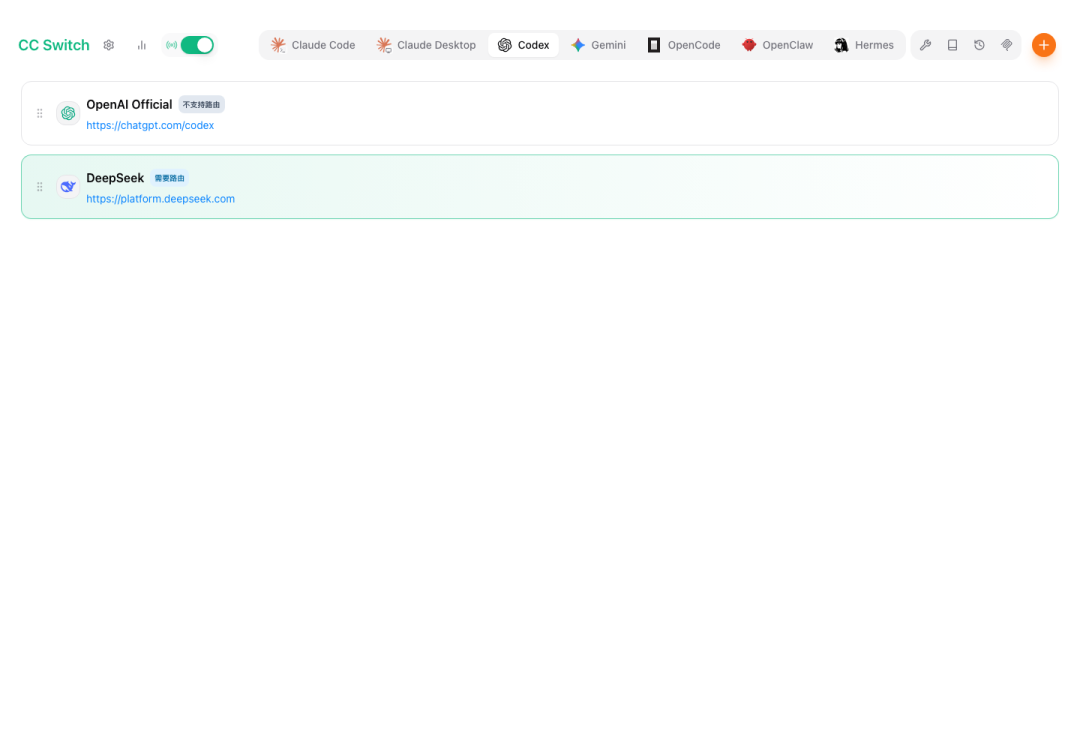Open the history clock icon
The image size is (1080, 750).
pyautogui.click(x=979, y=45)
